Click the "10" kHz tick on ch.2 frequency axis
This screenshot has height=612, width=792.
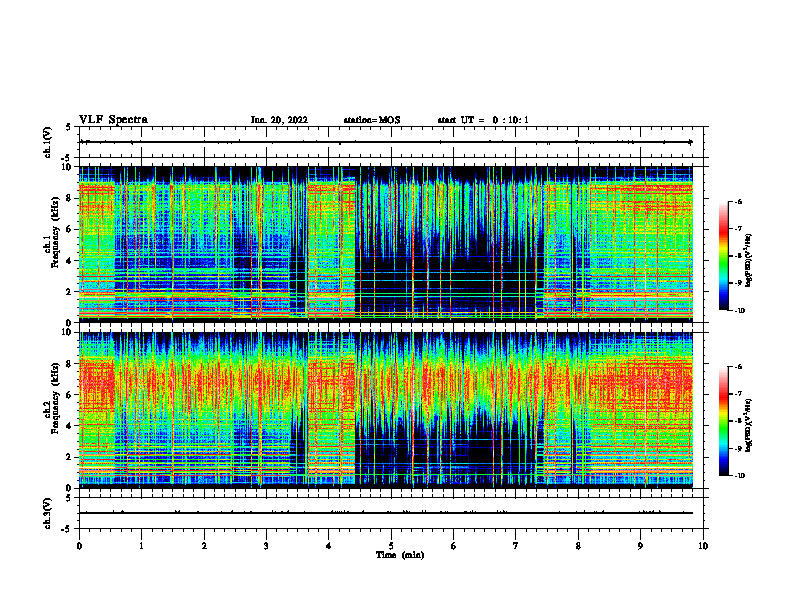(x=67, y=332)
